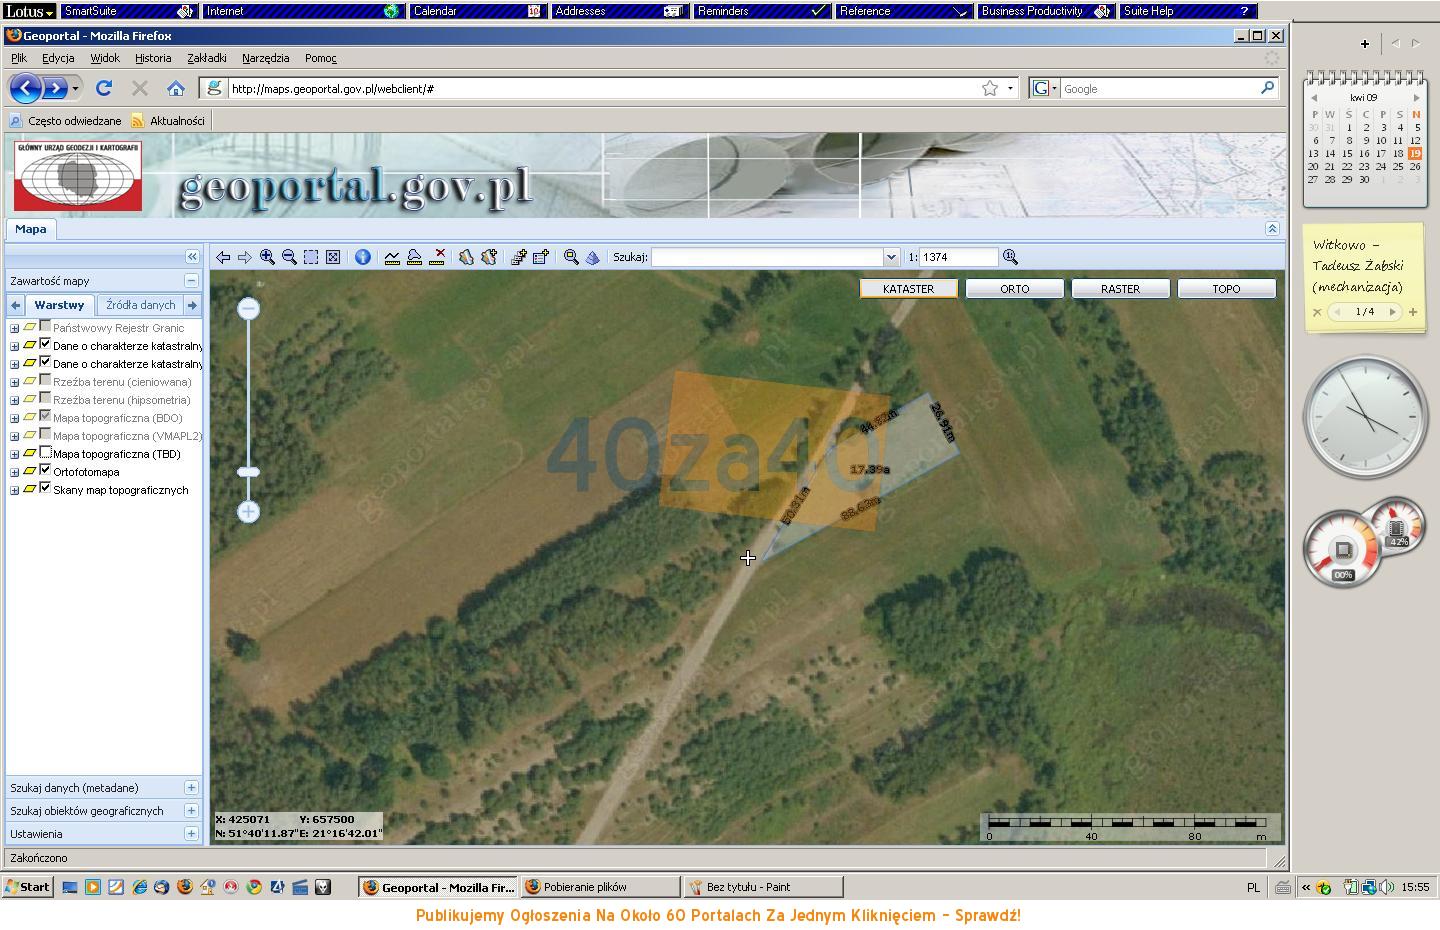
Task: Open Często odwiedzane bookmarks link
Action: (x=66, y=121)
